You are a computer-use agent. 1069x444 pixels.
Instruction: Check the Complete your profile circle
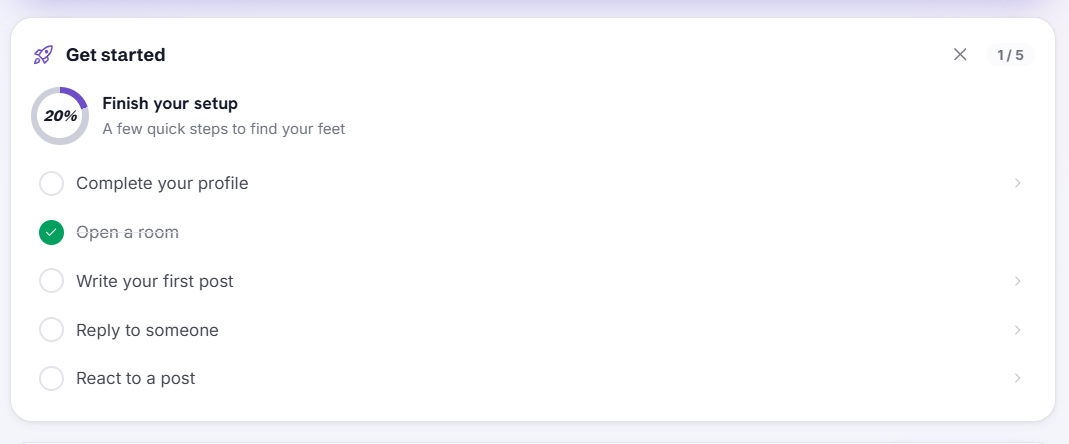[52, 183]
